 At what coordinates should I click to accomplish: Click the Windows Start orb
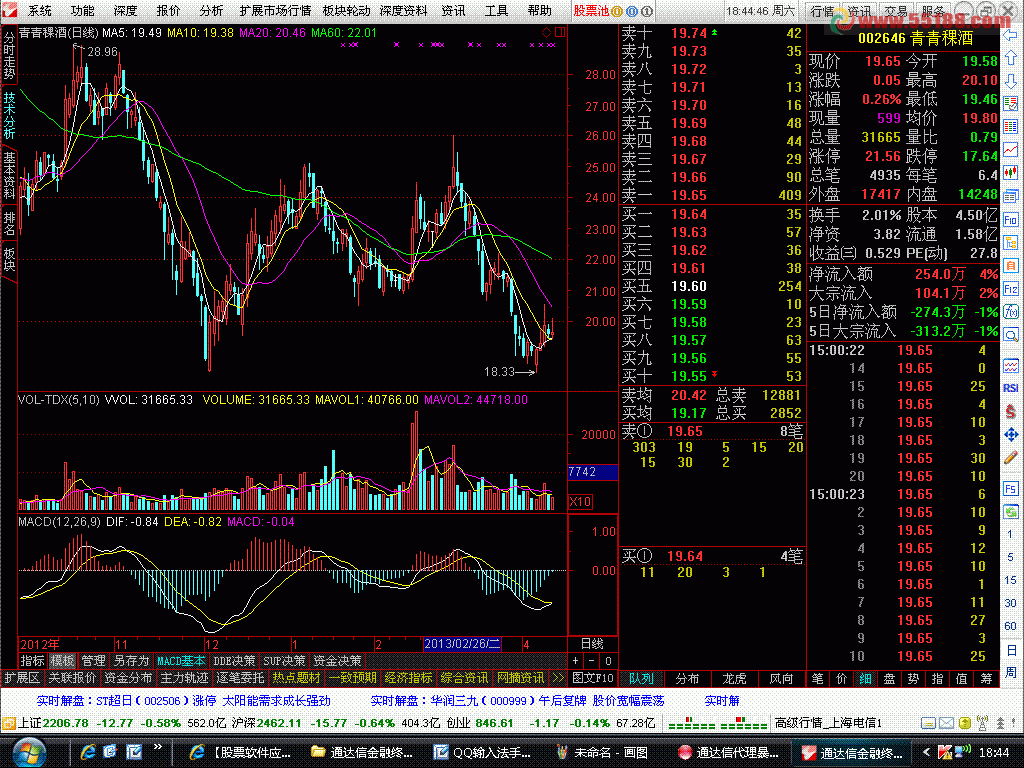(x=27, y=752)
